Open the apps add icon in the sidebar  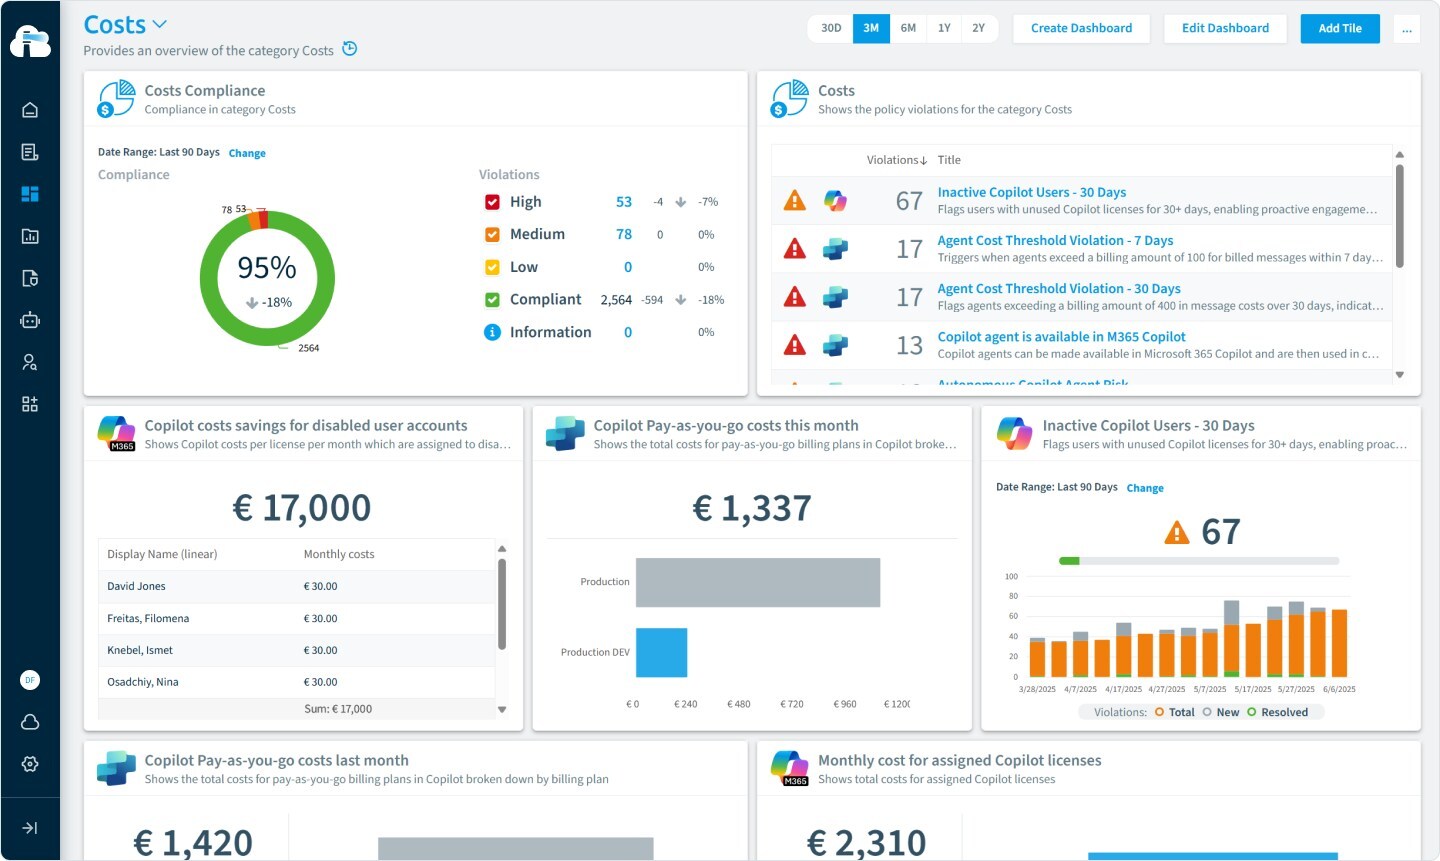tap(30, 404)
